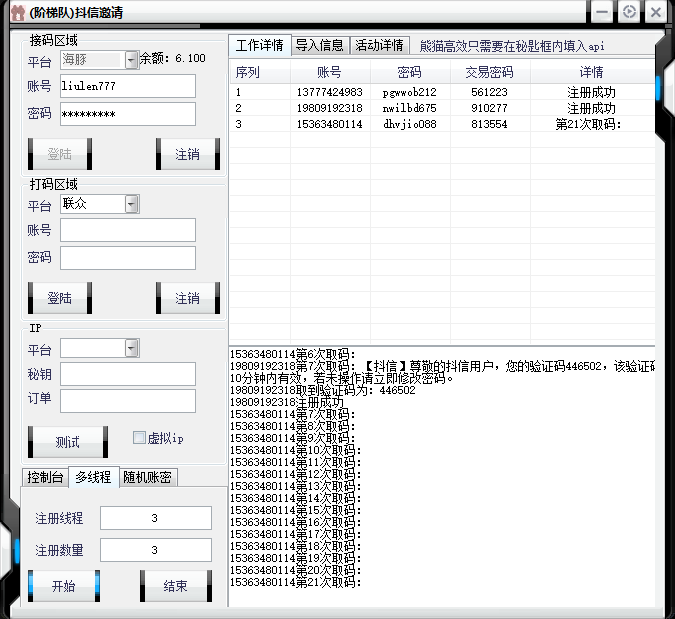Click transaction password 910277
Image resolution: width=675 pixels, height=619 pixels.
[x=489, y=108]
